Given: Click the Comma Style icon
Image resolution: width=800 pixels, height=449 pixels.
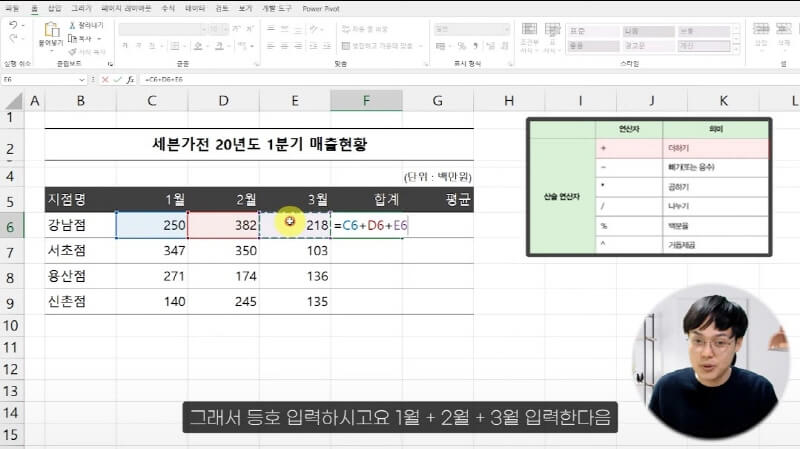Looking at the screenshot, I should [x=475, y=46].
